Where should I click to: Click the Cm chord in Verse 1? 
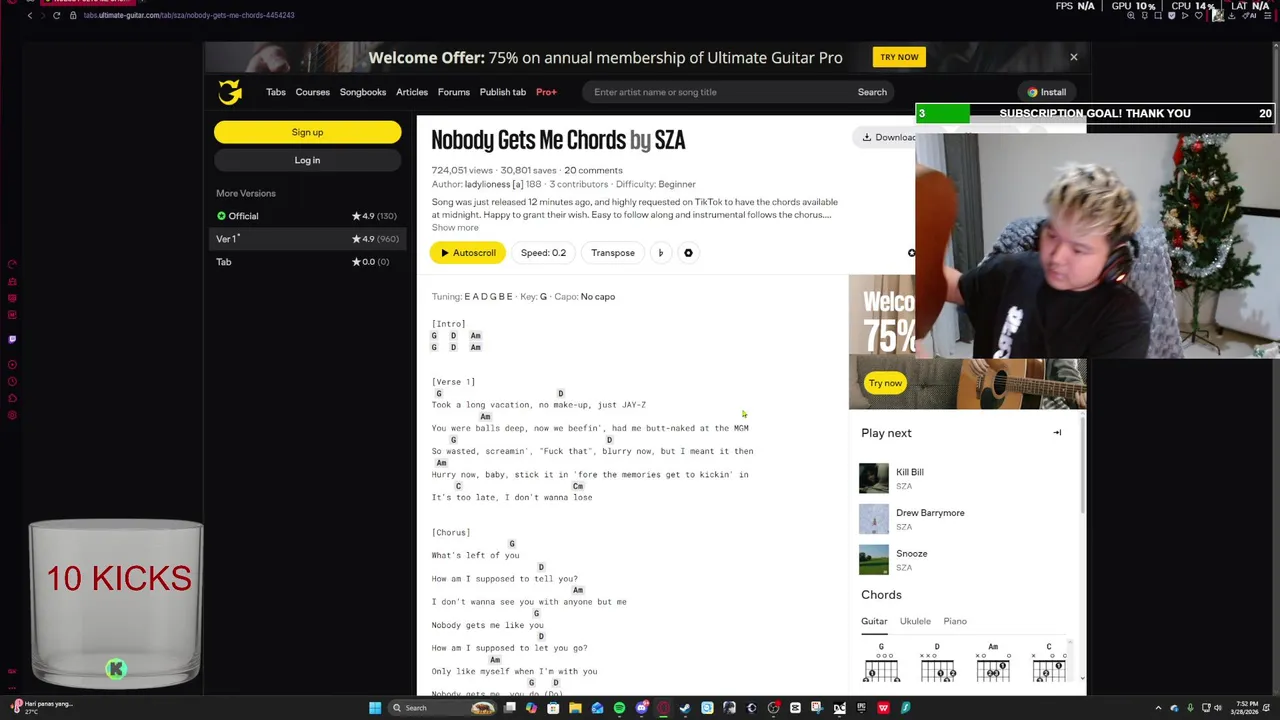(x=577, y=486)
